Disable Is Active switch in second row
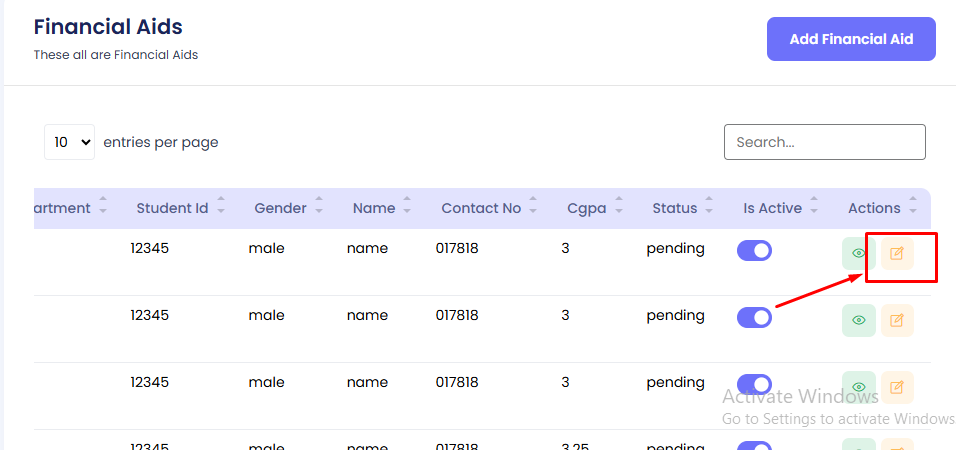 pos(754,317)
